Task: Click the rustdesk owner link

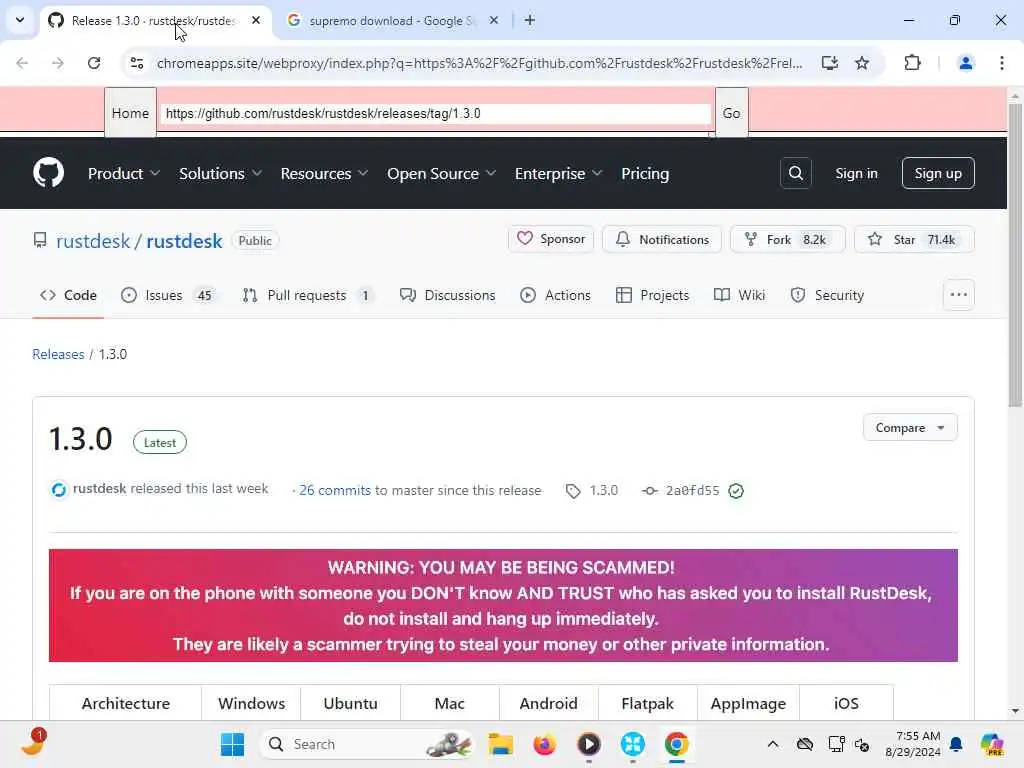Action: [93, 241]
